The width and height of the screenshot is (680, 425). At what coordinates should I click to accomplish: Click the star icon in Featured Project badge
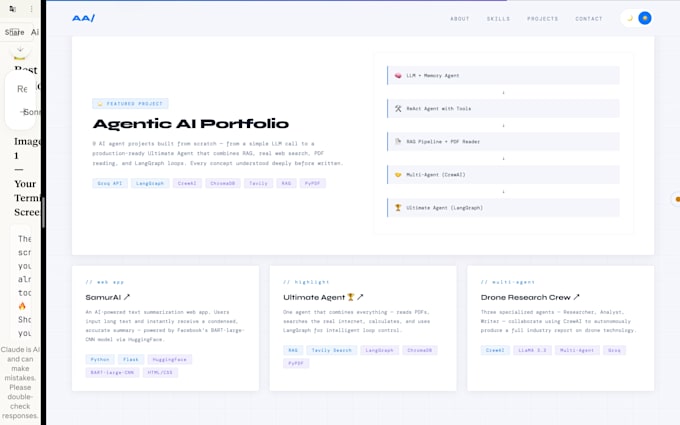[x=100, y=104]
